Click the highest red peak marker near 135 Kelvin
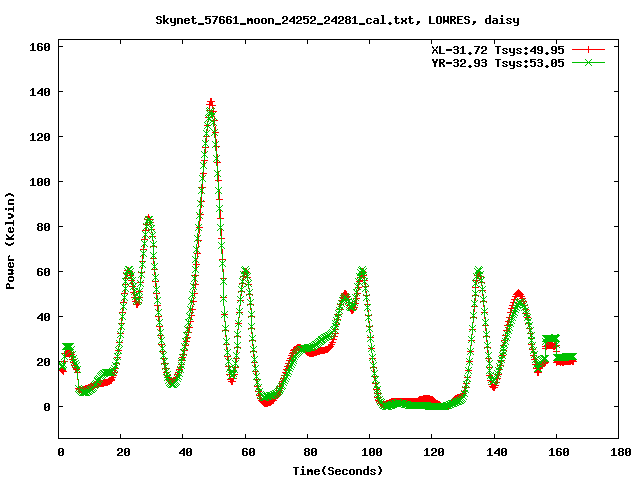Viewport: 640px width, 480px height. [211, 102]
